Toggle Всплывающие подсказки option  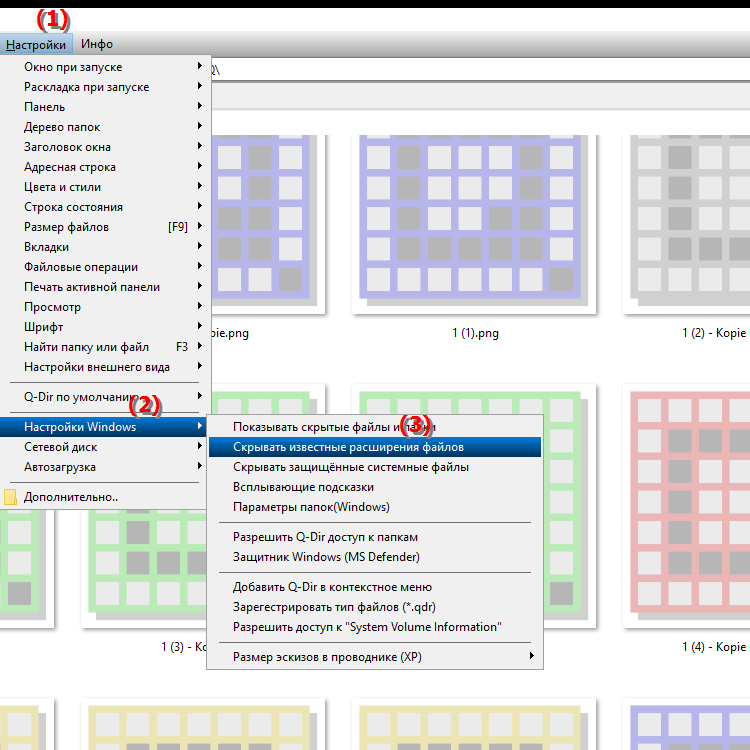375,487
